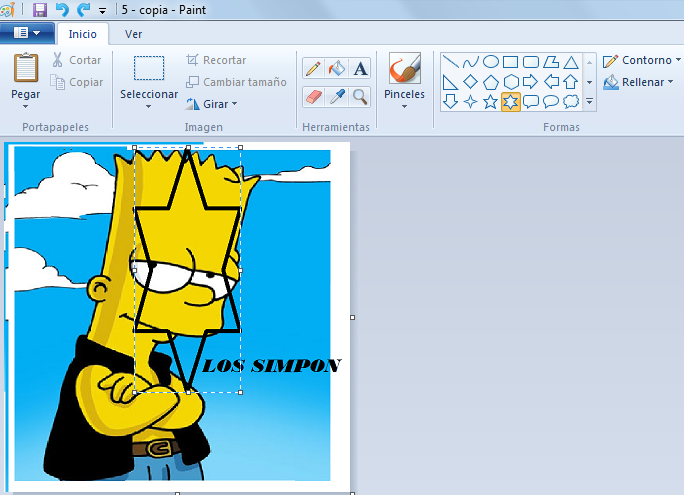
Task: Select the Color picker eyedropper tool
Action: click(x=337, y=97)
